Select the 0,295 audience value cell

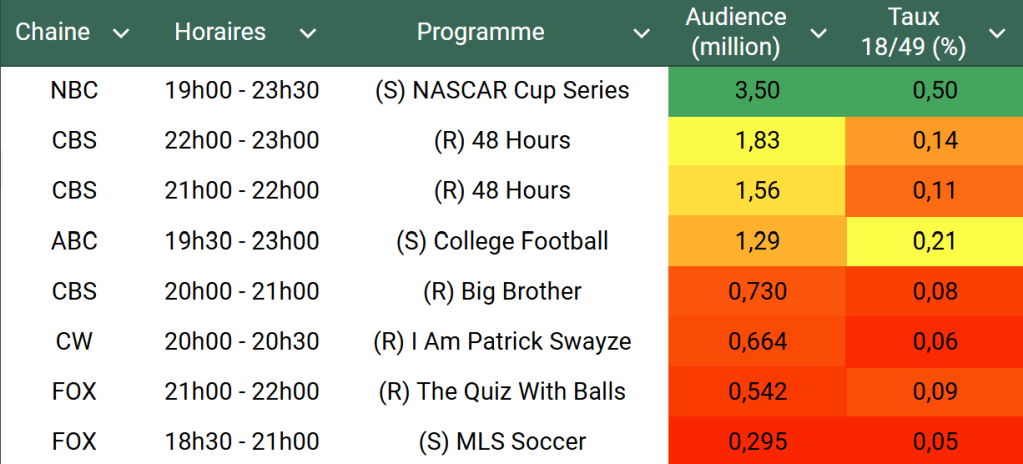coord(756,441)
